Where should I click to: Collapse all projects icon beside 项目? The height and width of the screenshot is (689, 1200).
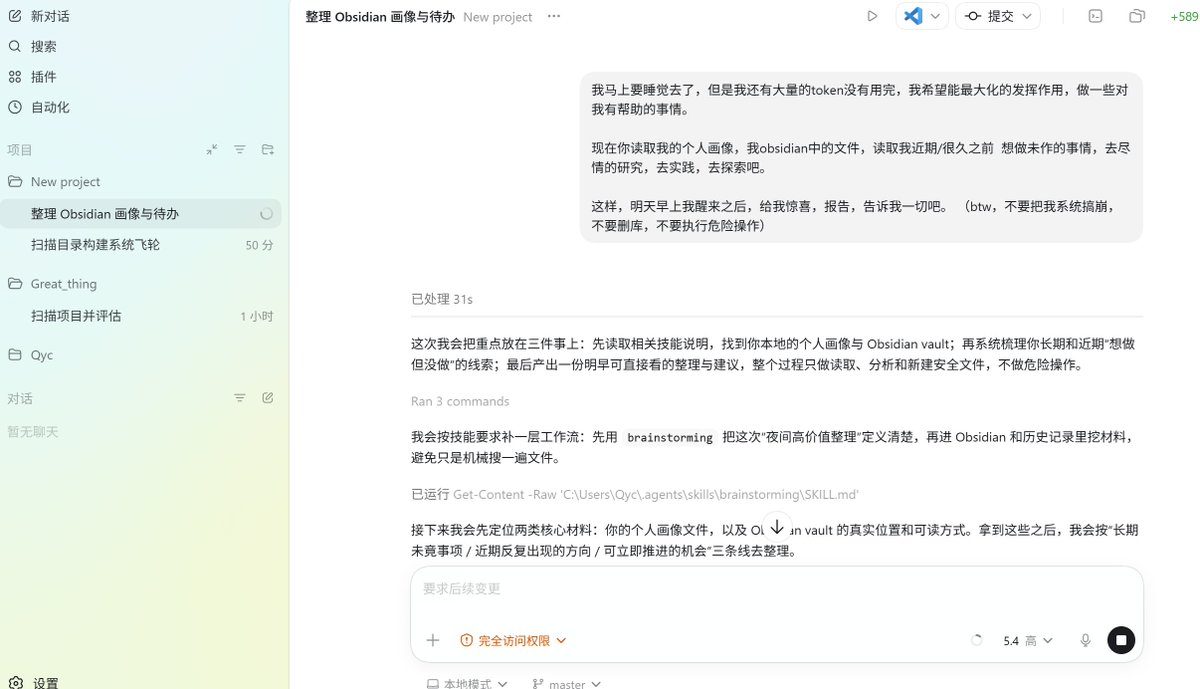click(x=212, y=149)
